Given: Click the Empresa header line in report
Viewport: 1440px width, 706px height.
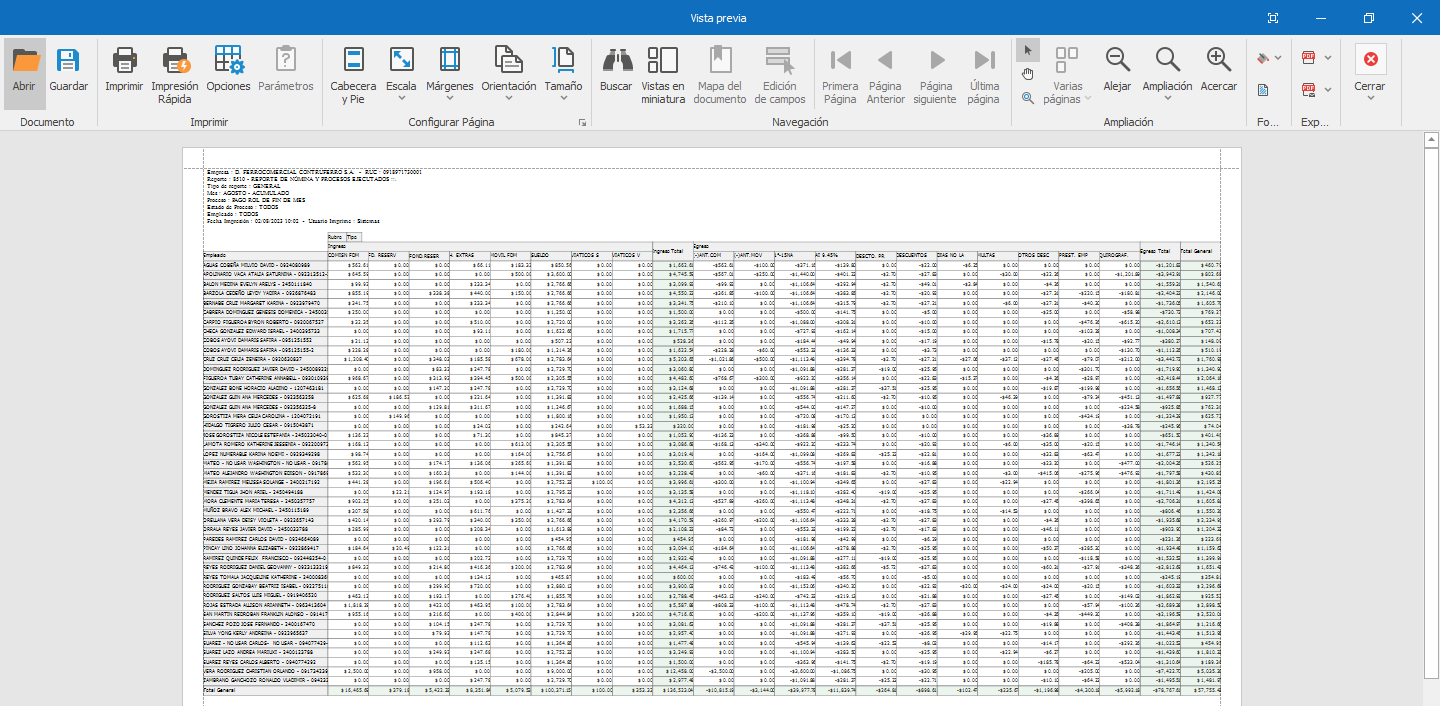Looking at the screenshot, I should pos(313,172).
